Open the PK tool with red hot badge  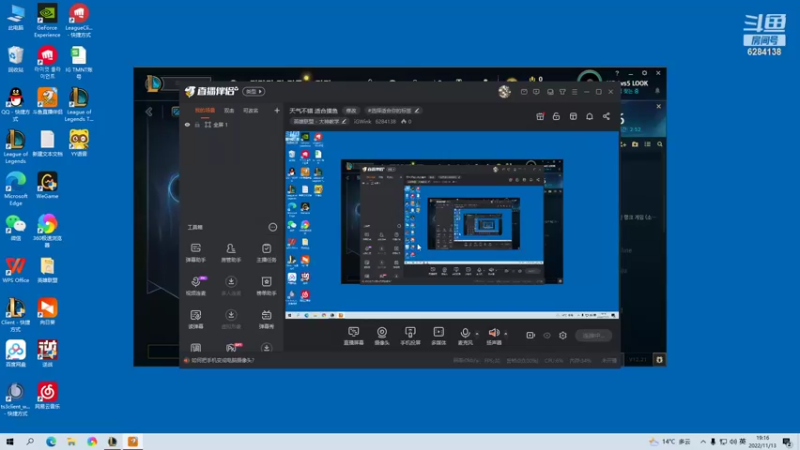232,347
